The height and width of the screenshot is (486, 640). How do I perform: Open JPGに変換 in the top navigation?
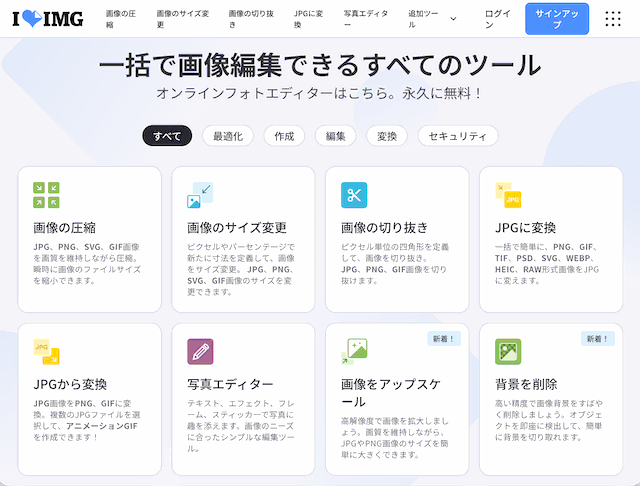(x=309, y=19)
